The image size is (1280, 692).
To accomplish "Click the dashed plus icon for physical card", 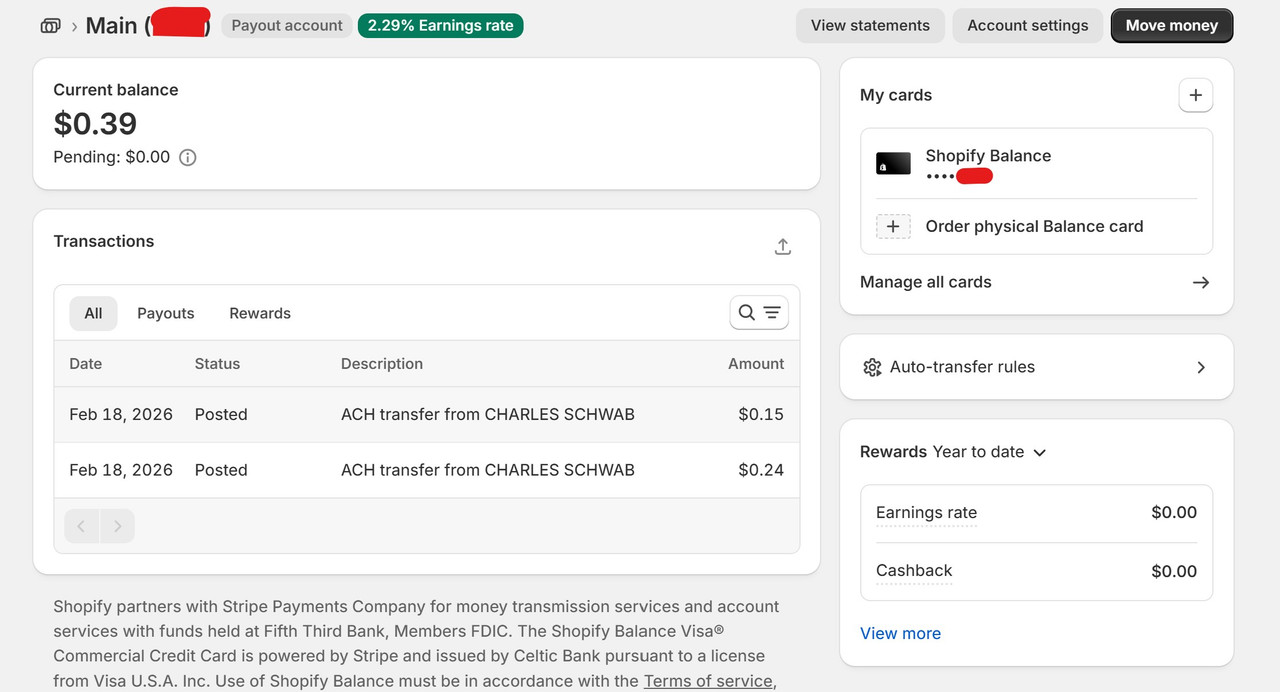I will (x=893, y=226).
